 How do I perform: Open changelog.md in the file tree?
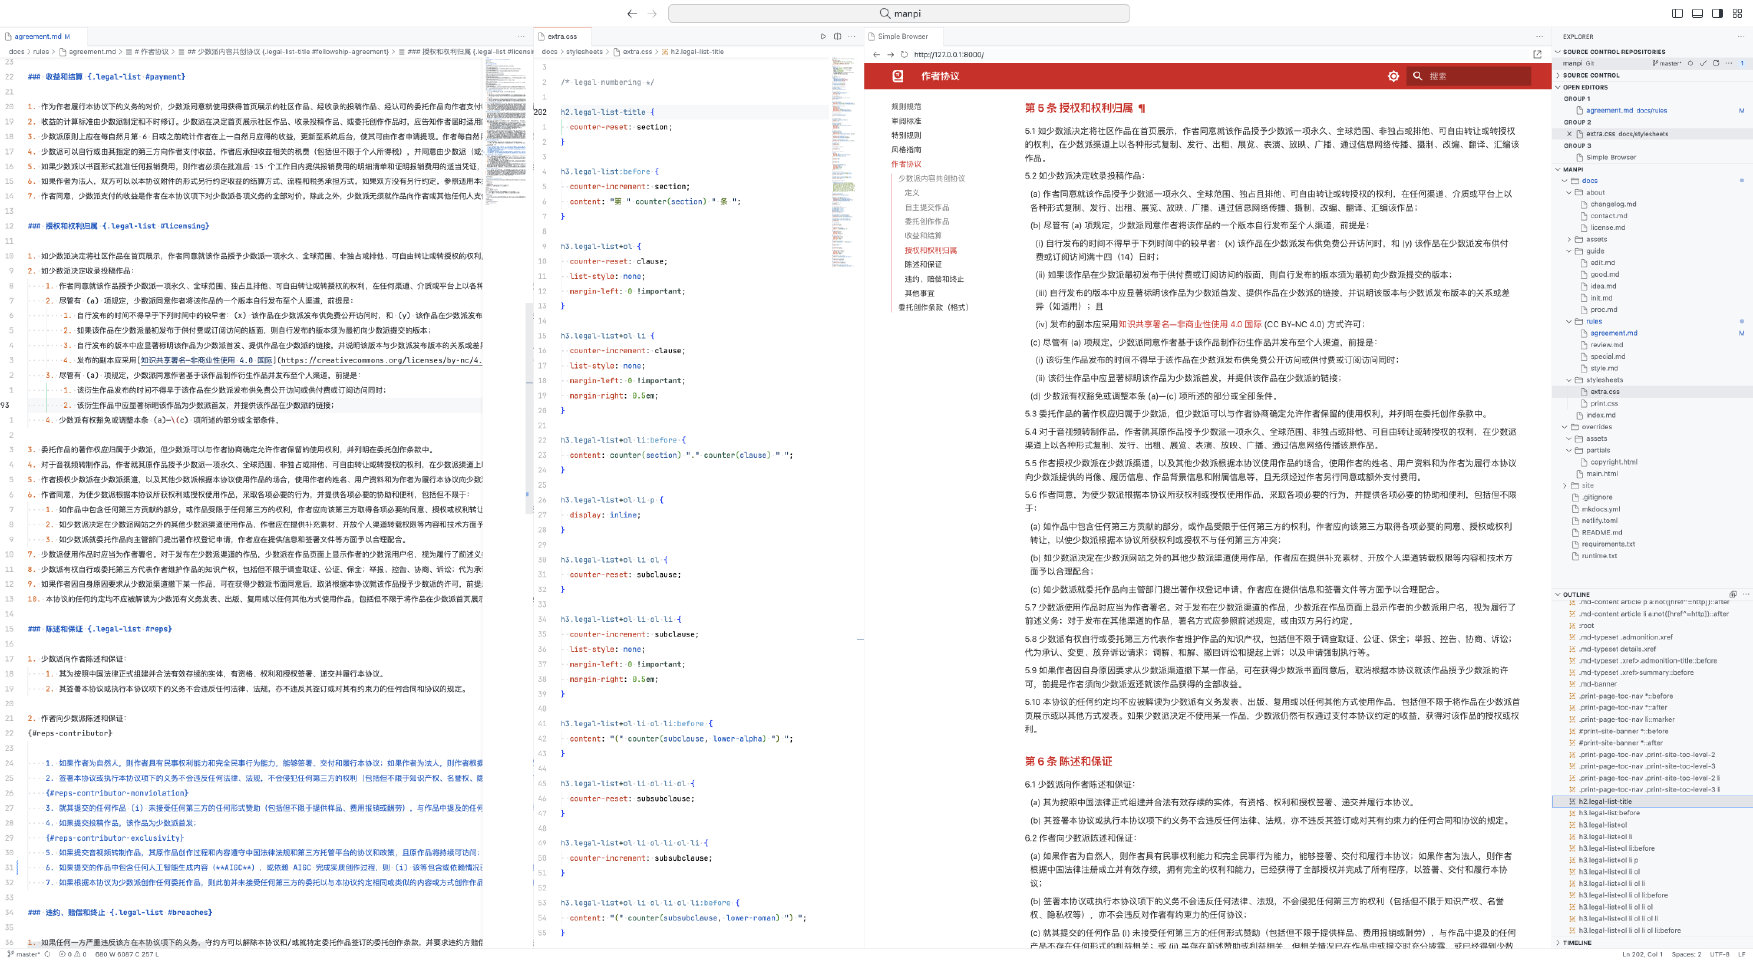1613,204
